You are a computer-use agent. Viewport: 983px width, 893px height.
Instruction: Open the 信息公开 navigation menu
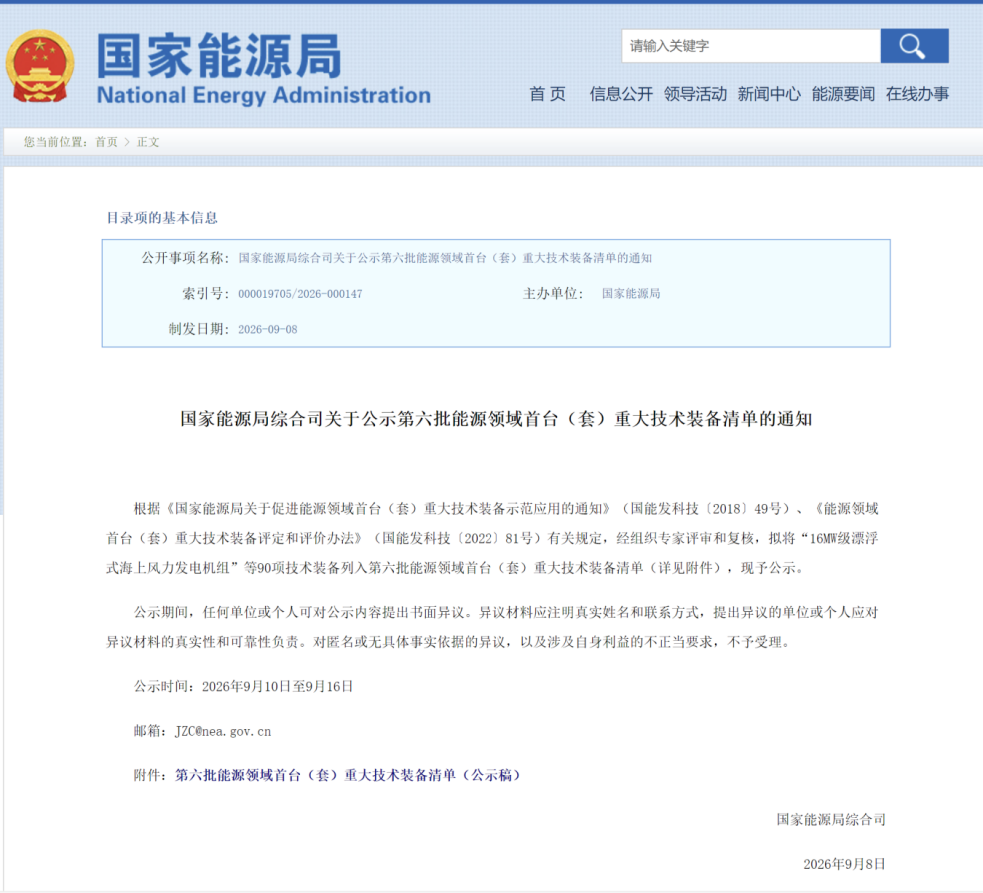tap(621, 94)
